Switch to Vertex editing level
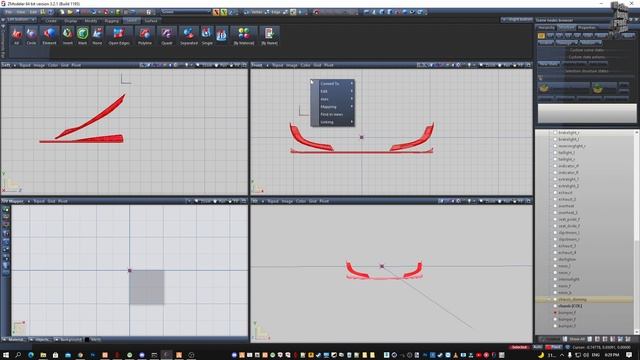This screenshot has height=360, width=640. click(x=254, y=12)
